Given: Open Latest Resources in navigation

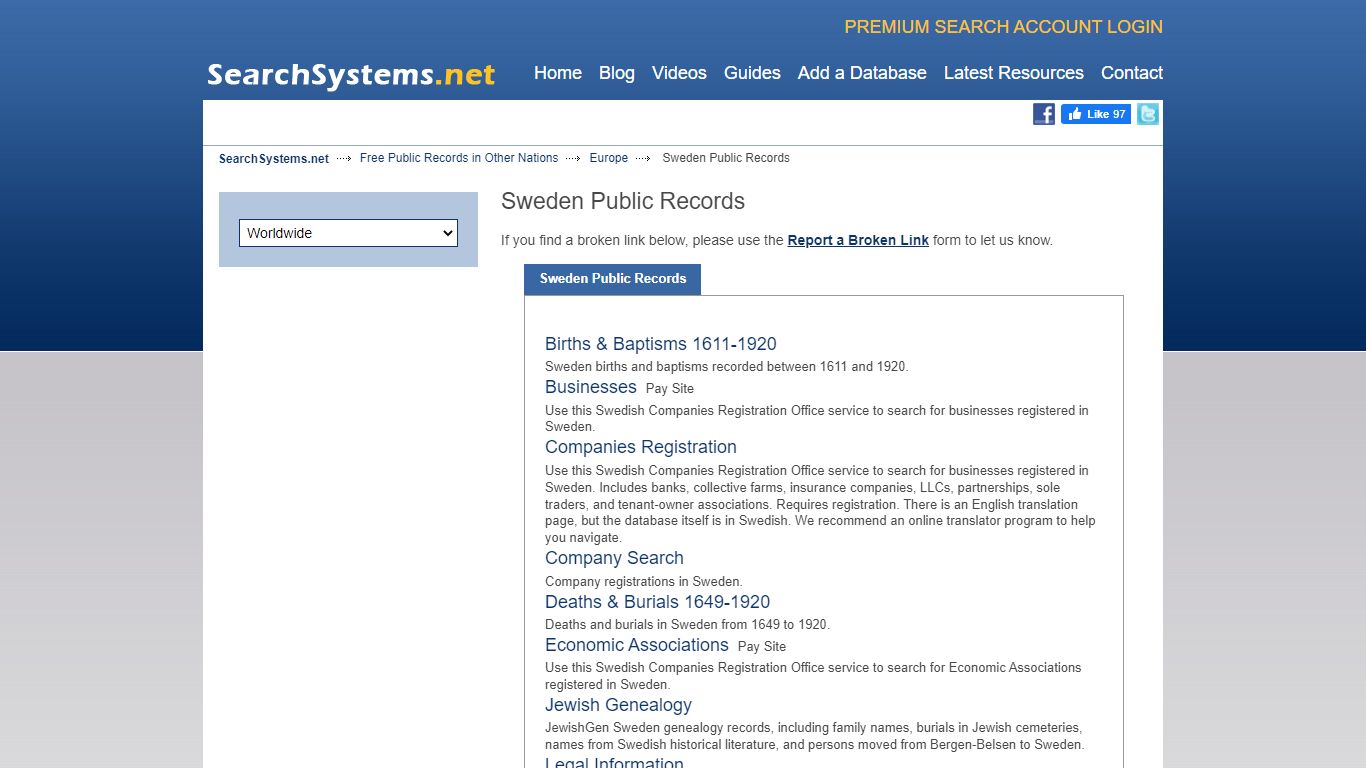Looking at the screenshot, I should (x=1014, y=73).
